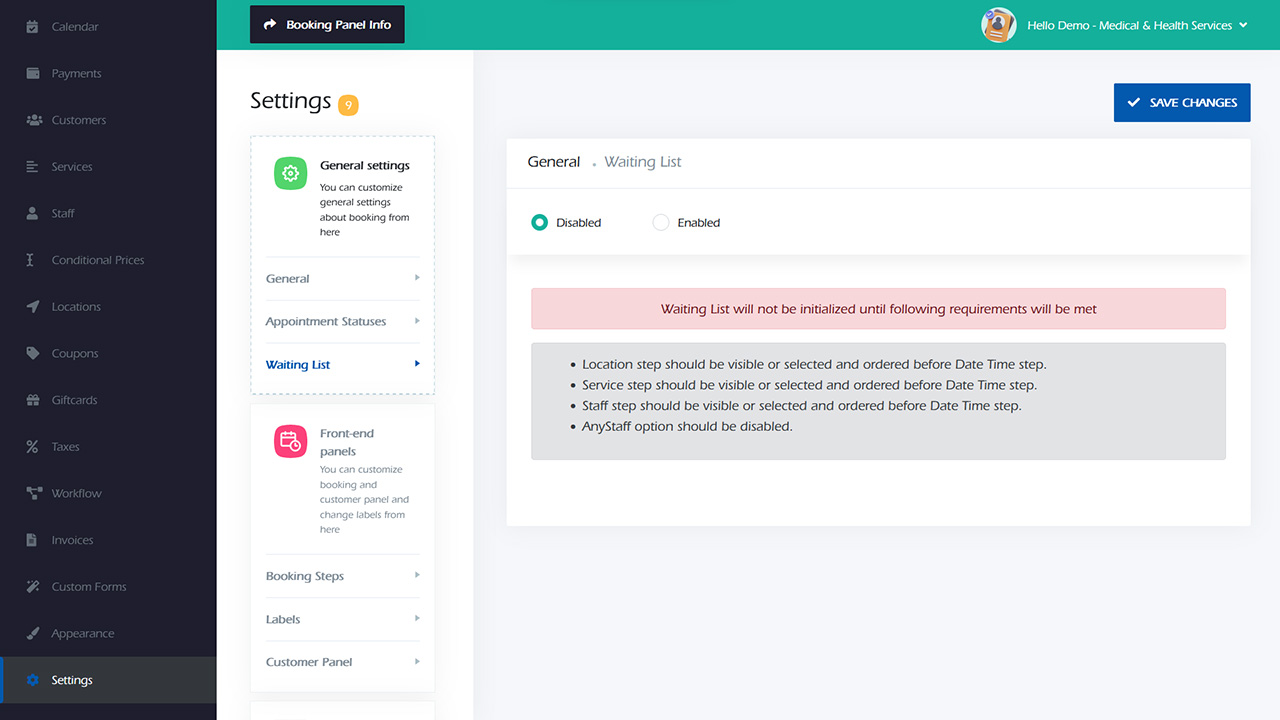Expand the Appointment Statuses submenu arrow
The image size is (1280, 720).
417,321
